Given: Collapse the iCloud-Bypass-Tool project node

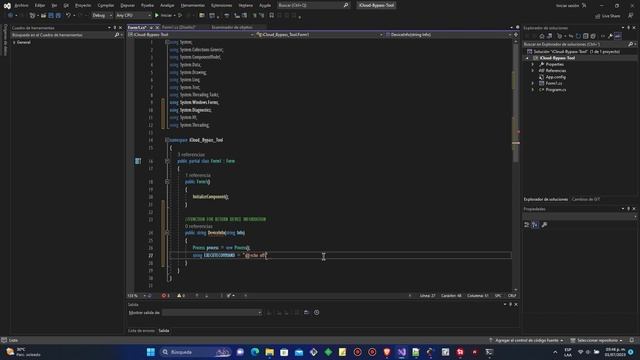Looking at the screenshot, I should [x=527, y=58].
